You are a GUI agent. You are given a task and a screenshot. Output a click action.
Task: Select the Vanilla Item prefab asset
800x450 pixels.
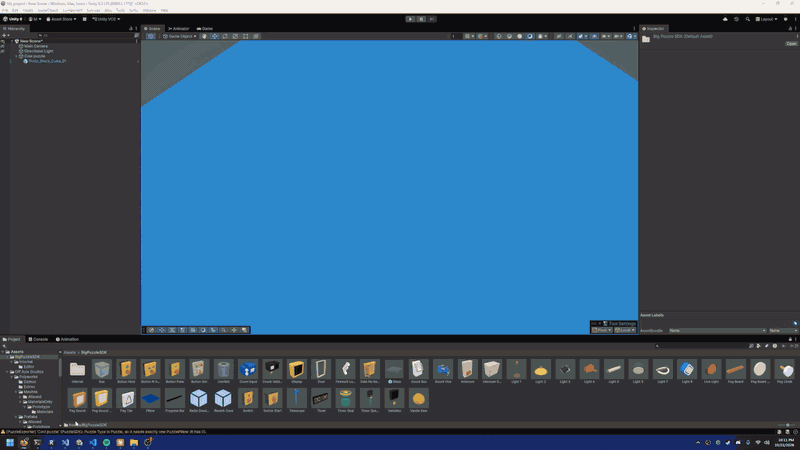coord(418,401)
